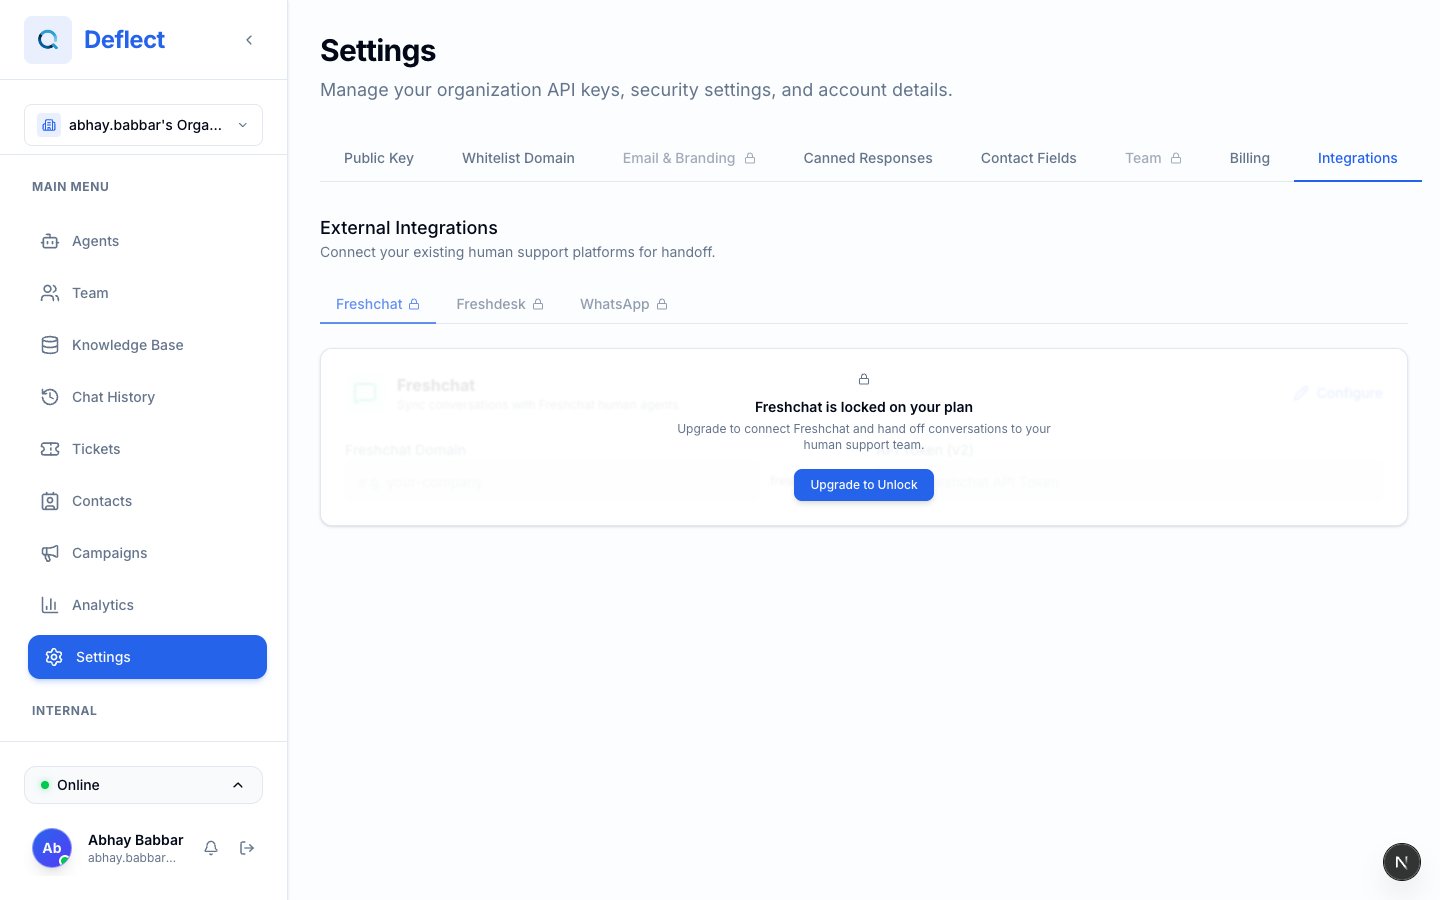This screenshot has height=900, width=1440.
Task: Click the notifications bell icon
Action: (x=211, y=848)
